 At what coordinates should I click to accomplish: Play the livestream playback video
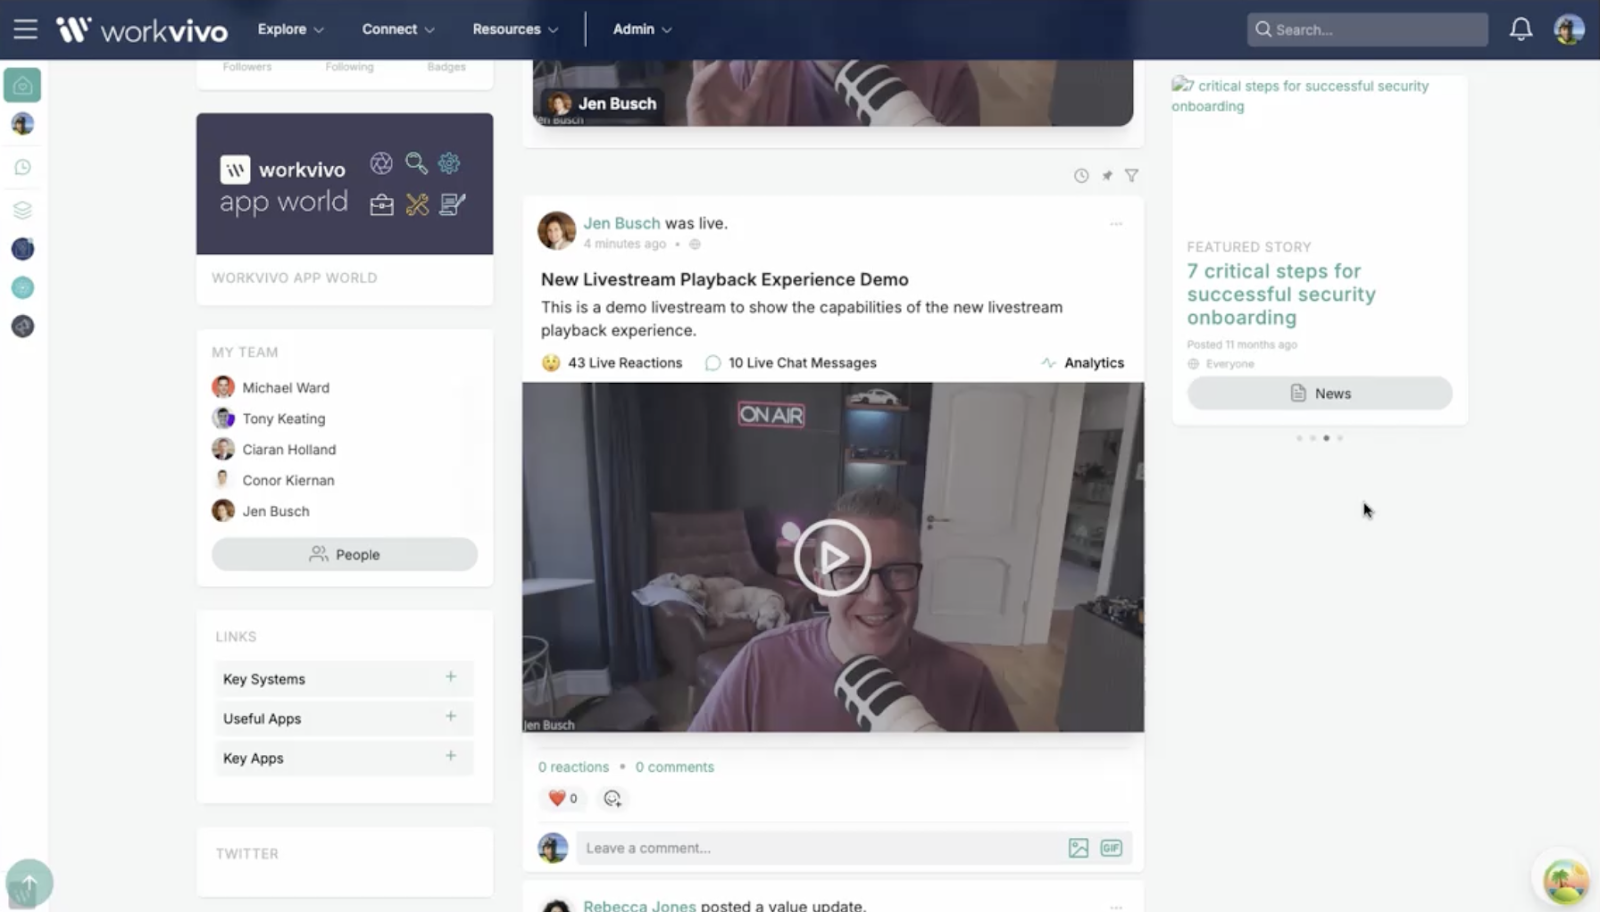coord(832,557)
